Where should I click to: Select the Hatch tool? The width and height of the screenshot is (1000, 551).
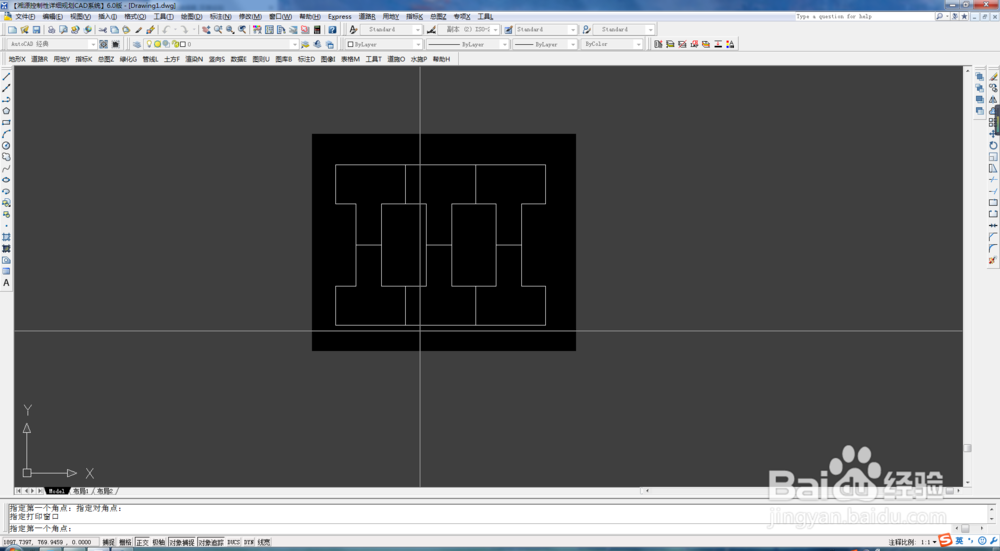coord(6,237)
